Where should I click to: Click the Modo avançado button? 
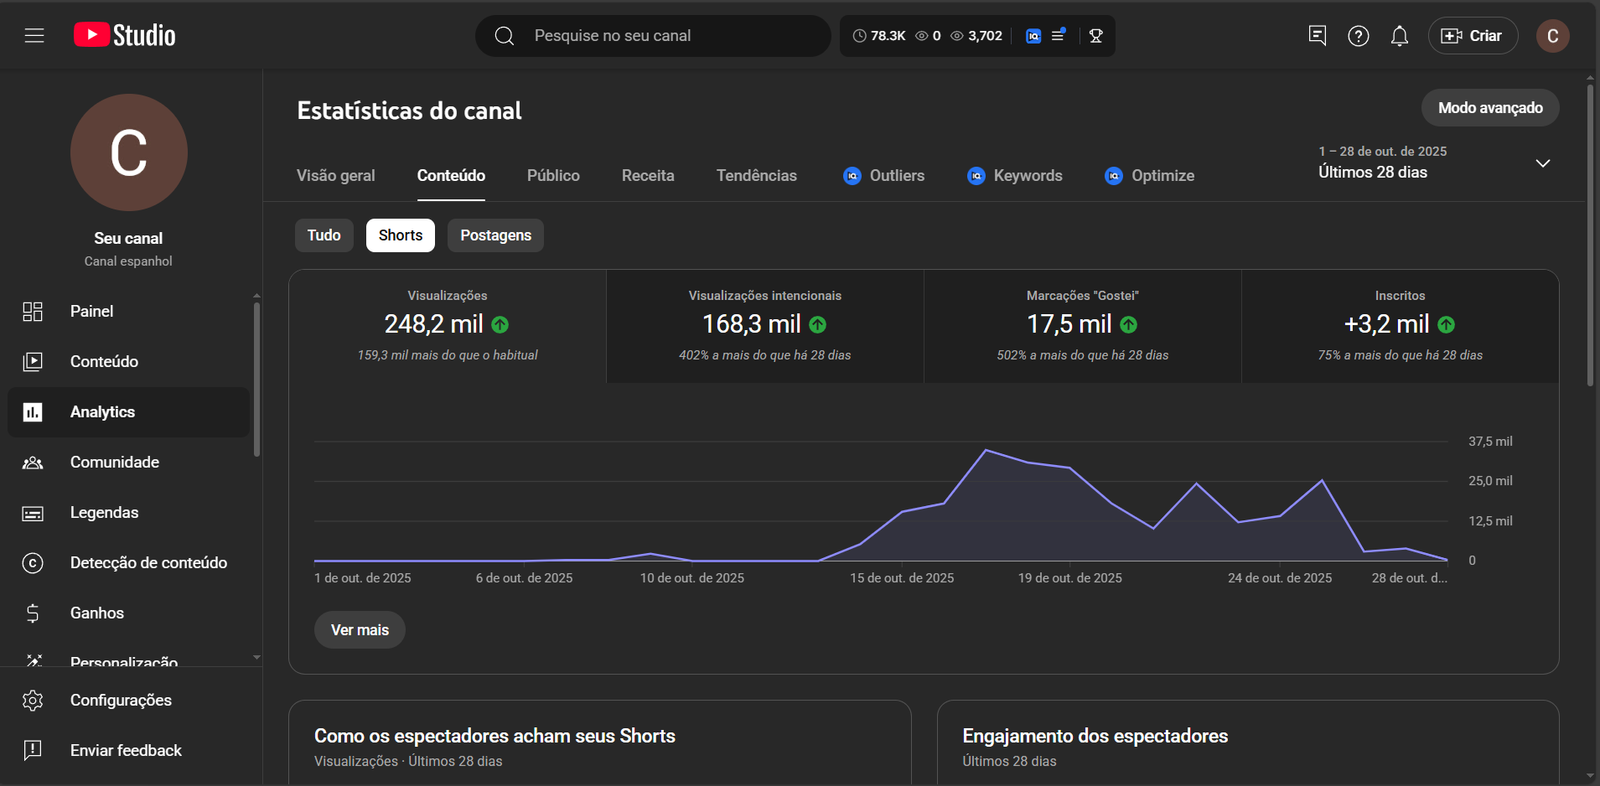(x=1489, y=108)
